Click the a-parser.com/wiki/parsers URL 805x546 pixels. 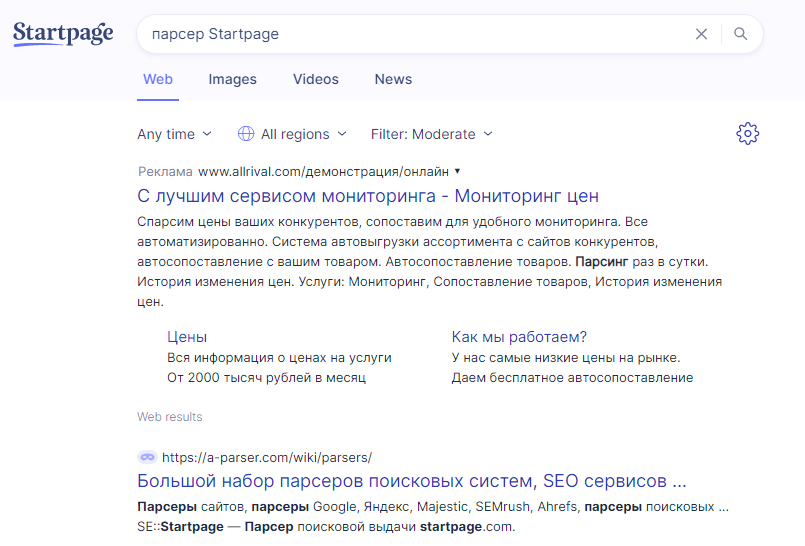[267, 457]
